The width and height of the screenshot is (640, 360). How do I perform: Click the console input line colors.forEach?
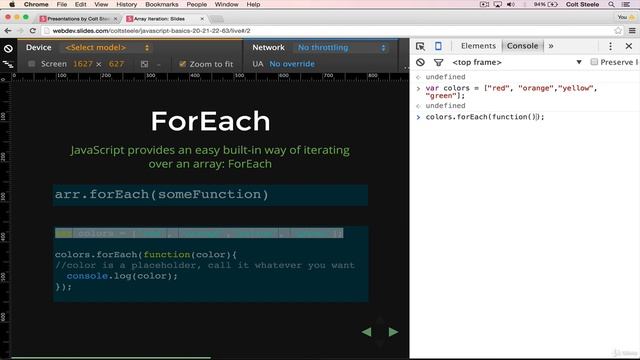click(x=485, y=117)
